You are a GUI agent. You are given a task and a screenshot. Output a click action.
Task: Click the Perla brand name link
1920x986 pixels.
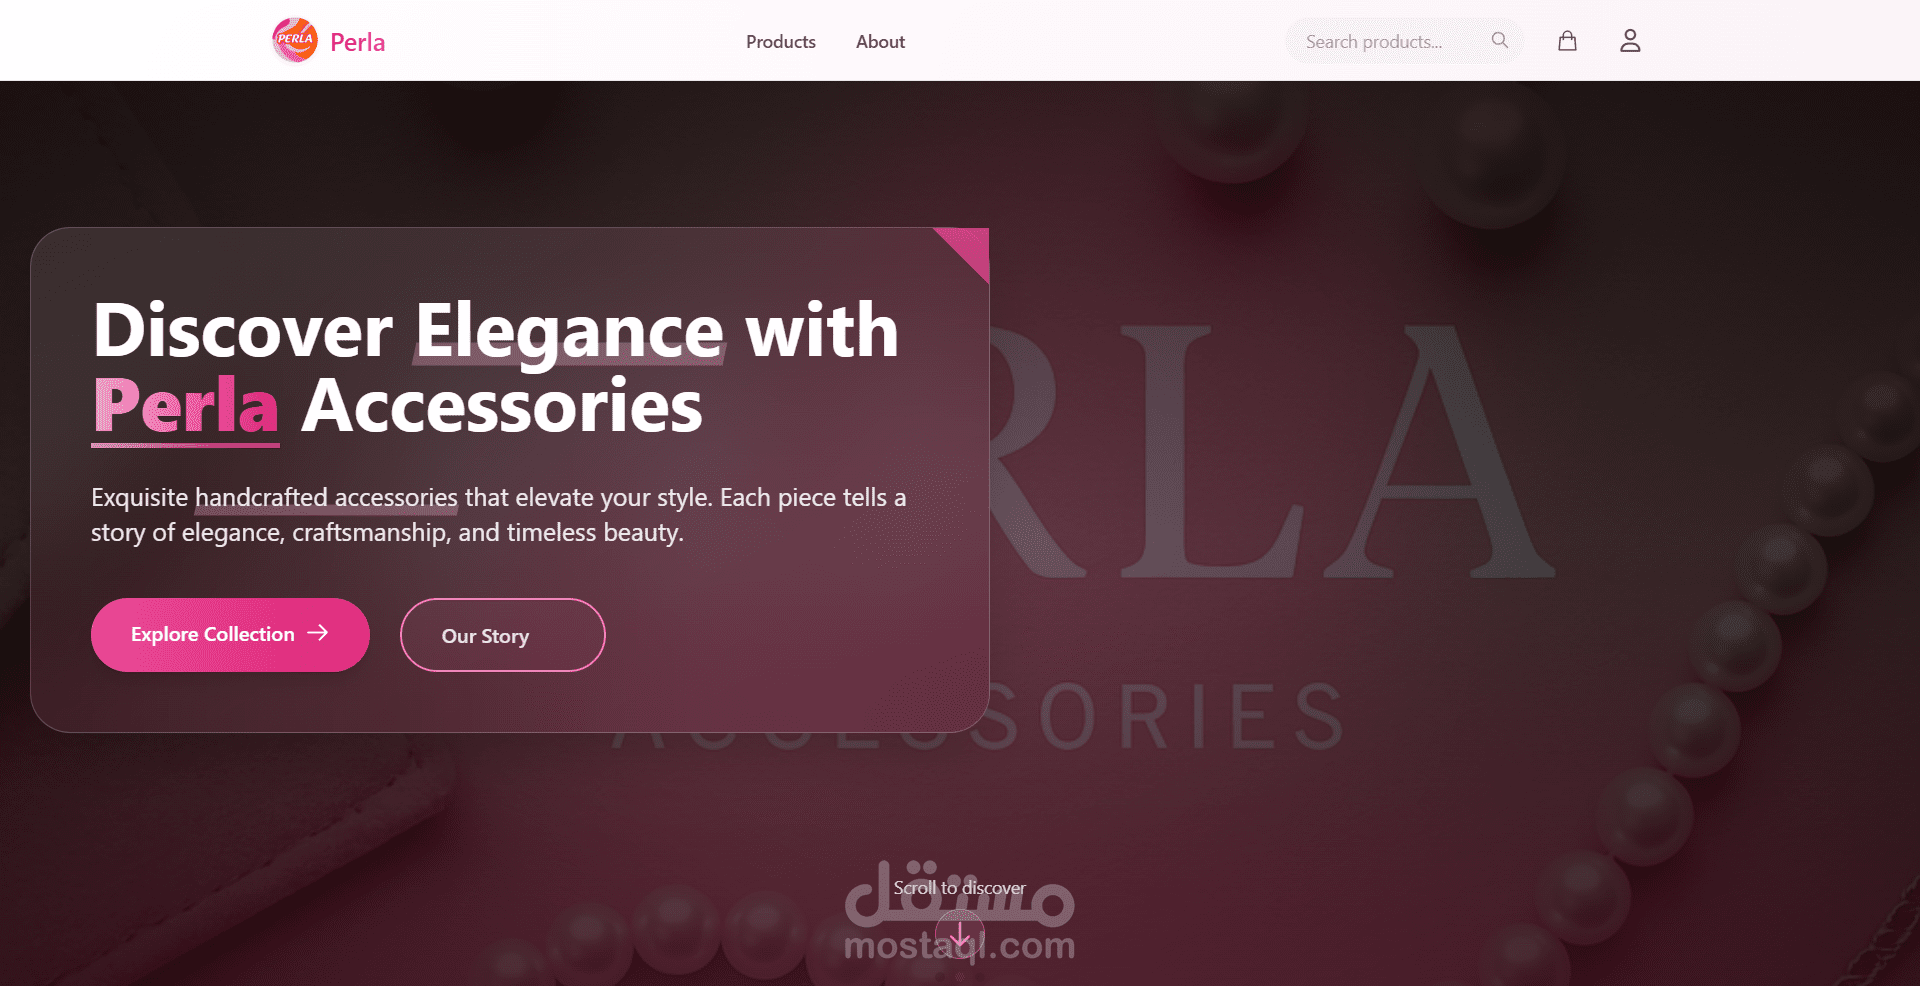click(358, 42)
